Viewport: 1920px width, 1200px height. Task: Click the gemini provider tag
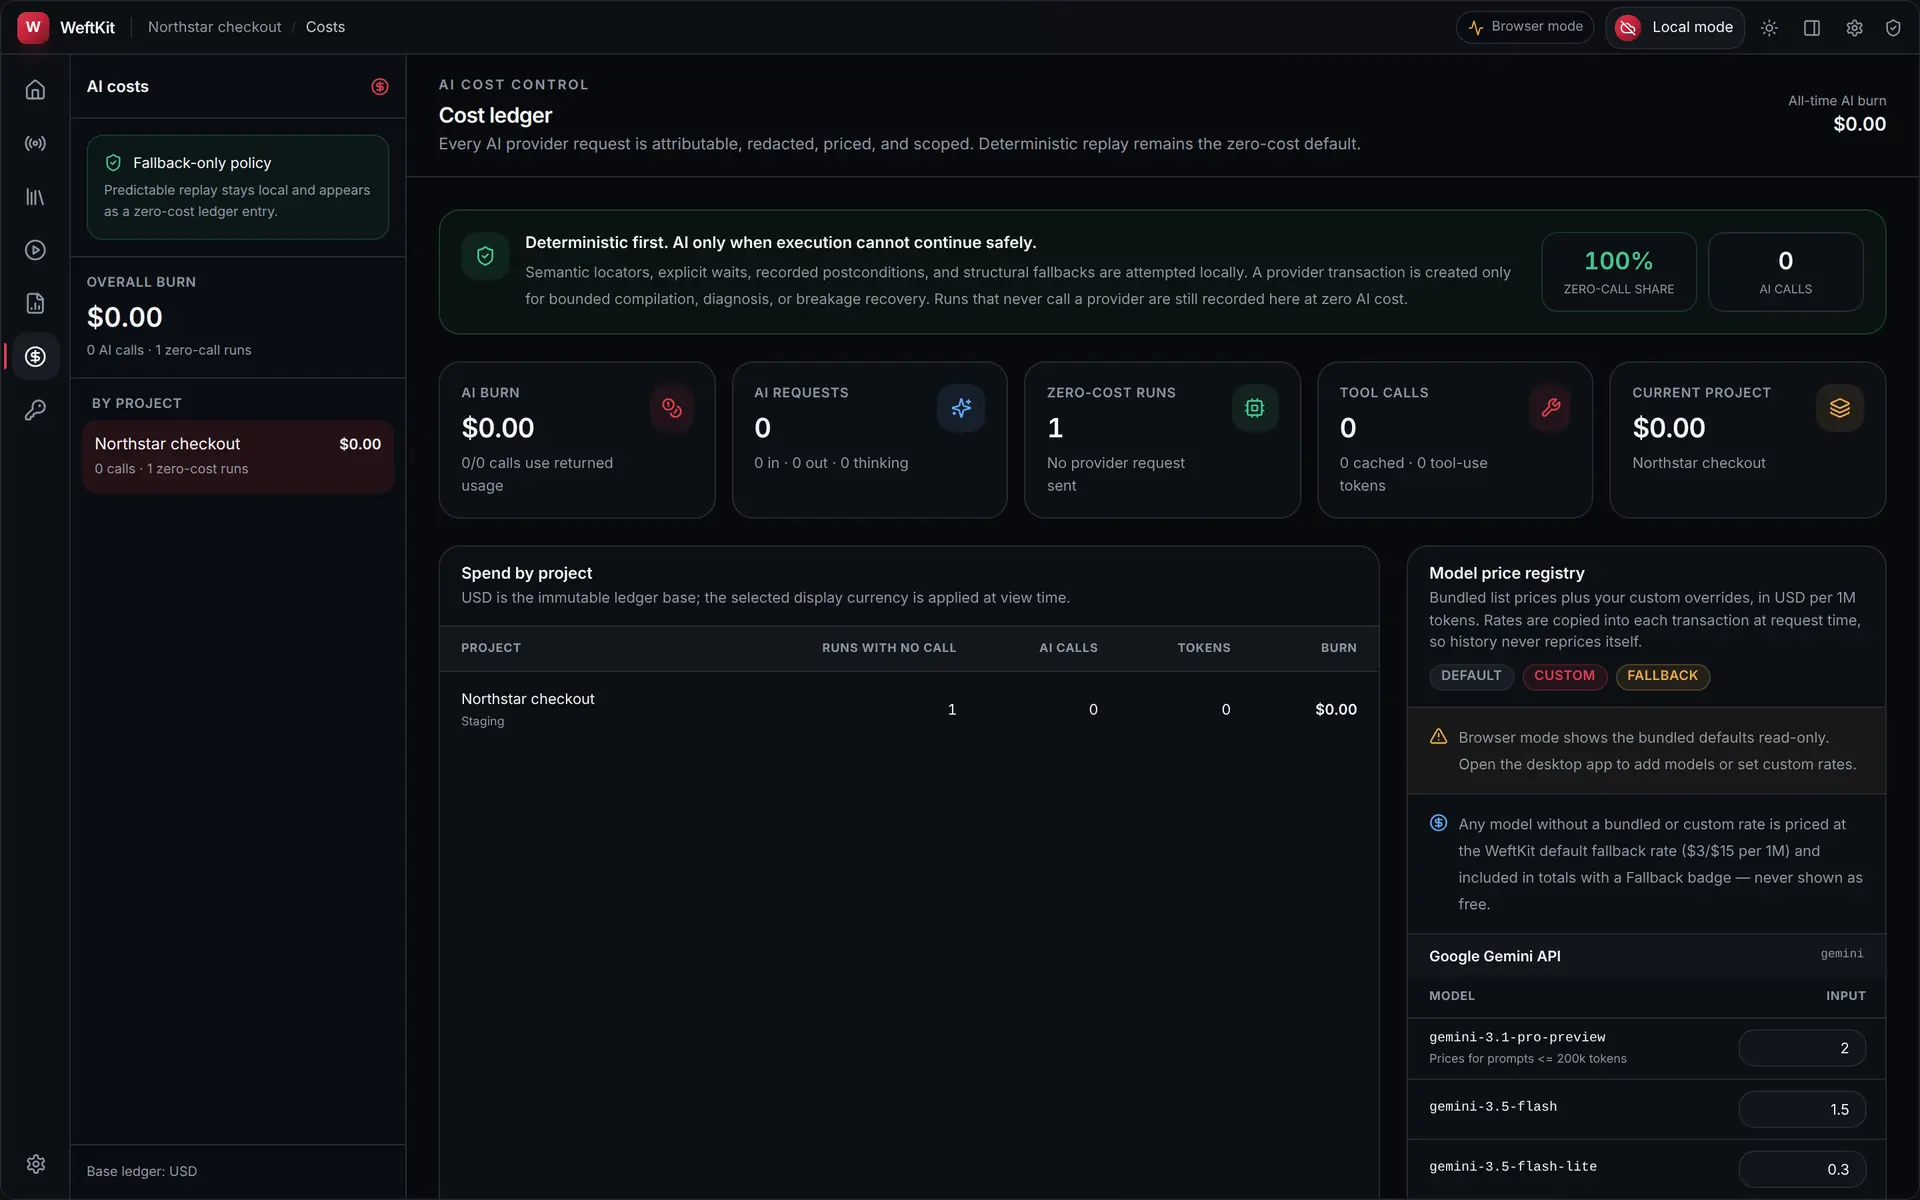click(x=1842, y=954)
